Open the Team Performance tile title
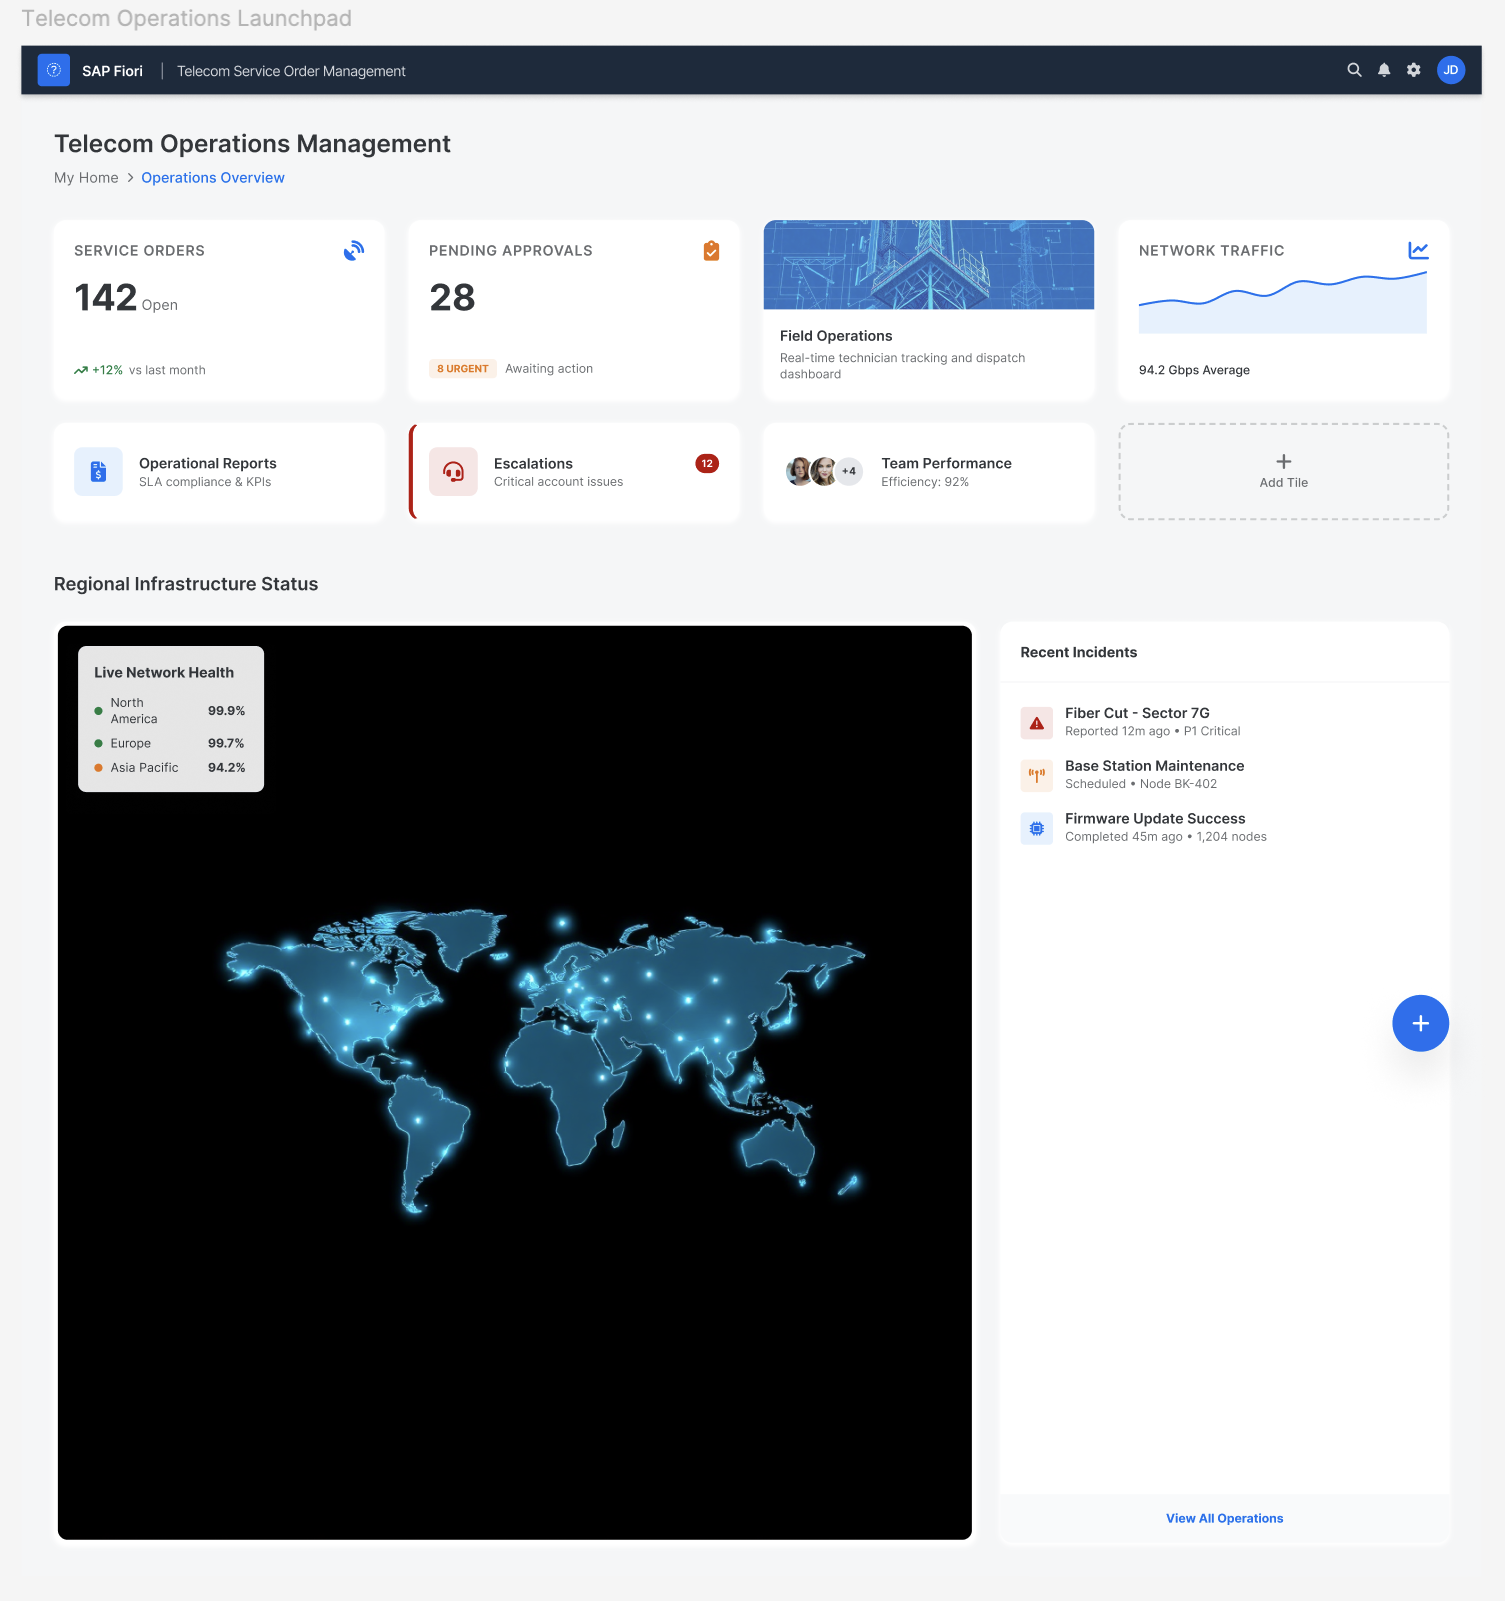 (946, 463)
